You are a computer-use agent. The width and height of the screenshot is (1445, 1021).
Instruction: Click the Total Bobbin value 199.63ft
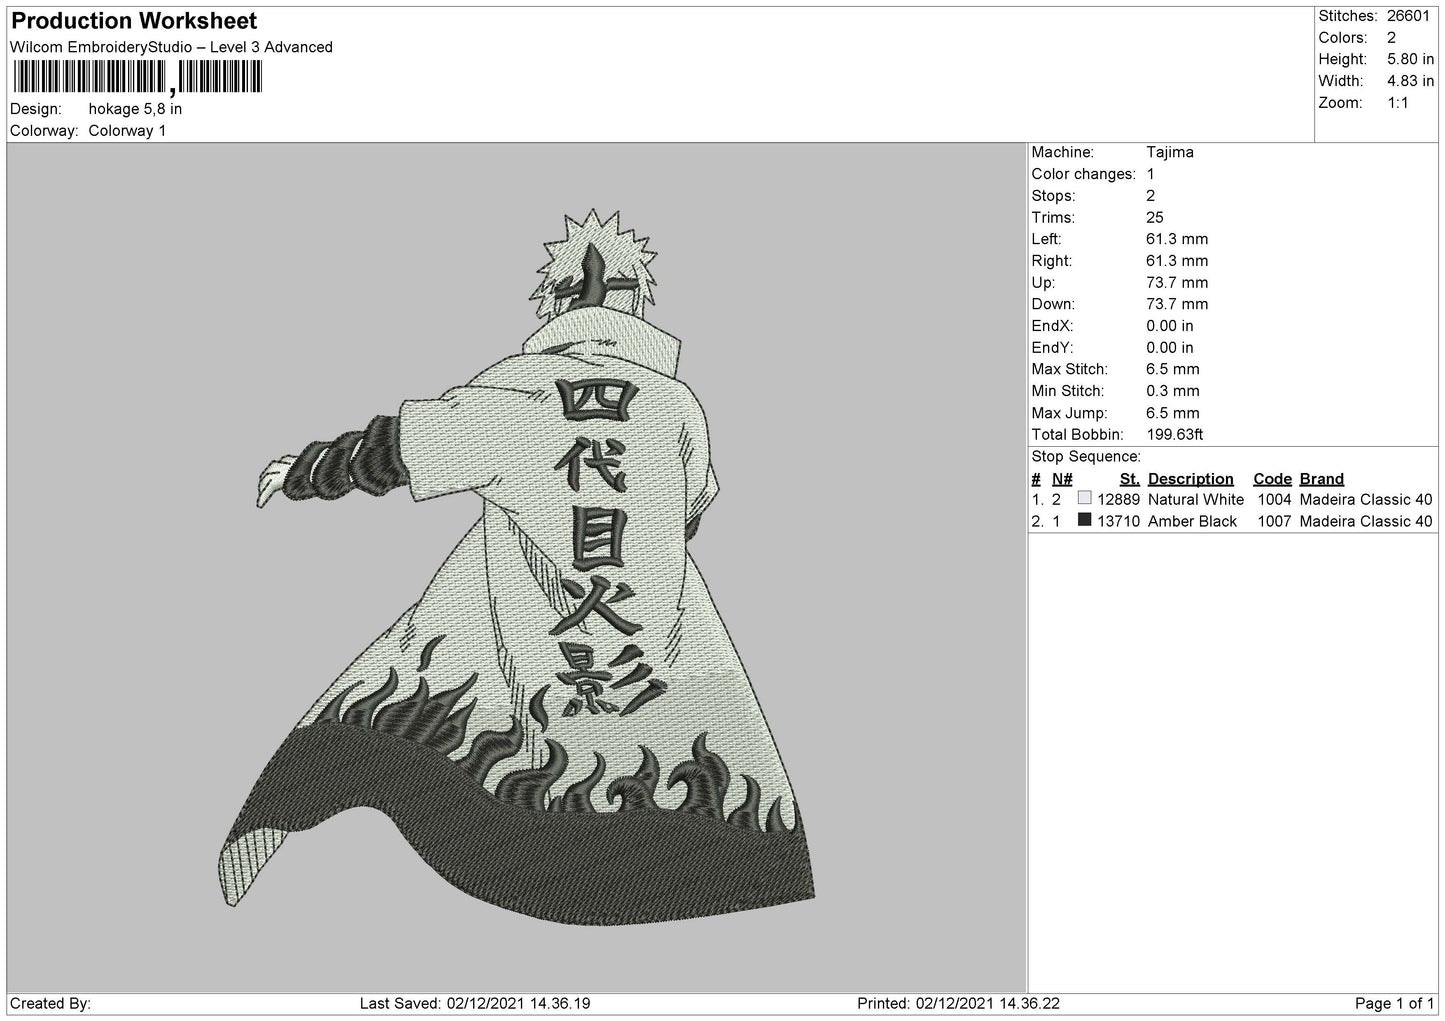click(1175, 435)
